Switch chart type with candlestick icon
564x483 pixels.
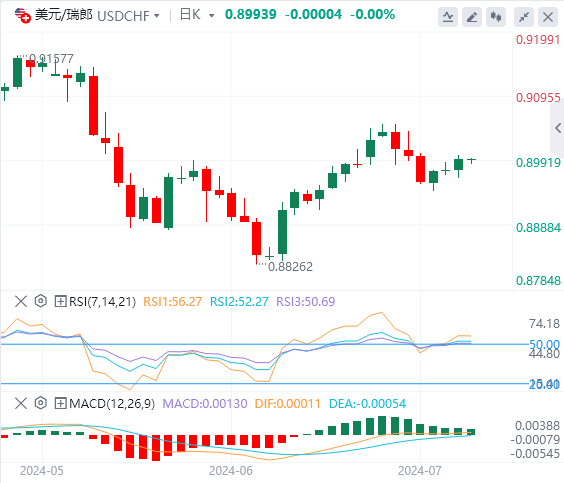[x=496, y=17]
